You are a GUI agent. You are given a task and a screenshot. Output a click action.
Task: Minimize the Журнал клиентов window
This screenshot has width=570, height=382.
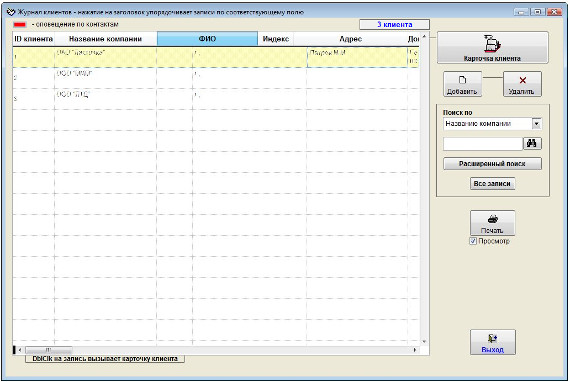point(522,12)
